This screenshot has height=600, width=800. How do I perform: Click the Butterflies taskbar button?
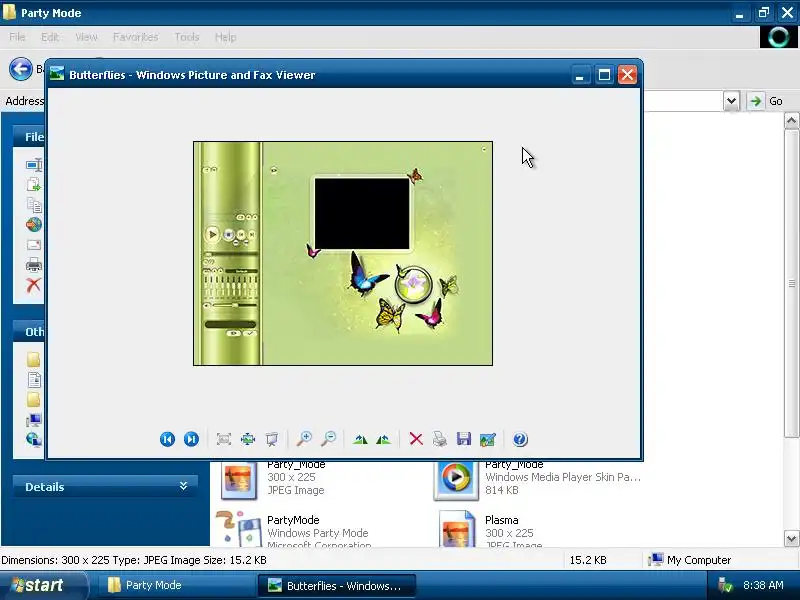click(336, 585)
